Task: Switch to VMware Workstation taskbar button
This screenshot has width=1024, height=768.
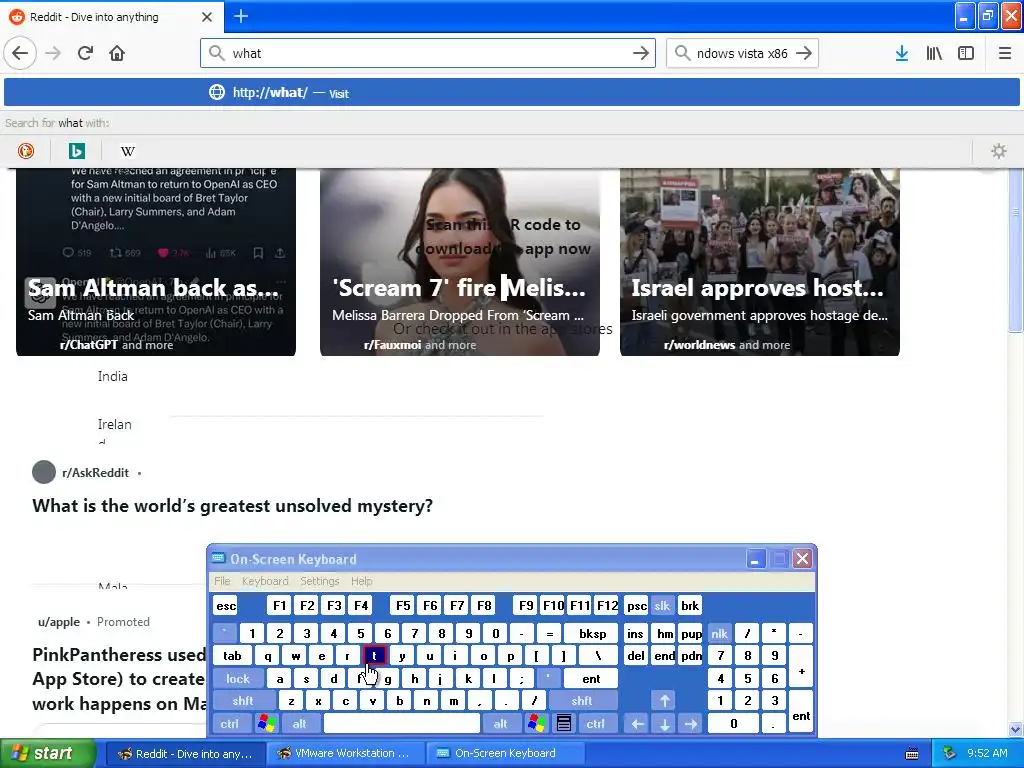Action: [346, 754]
